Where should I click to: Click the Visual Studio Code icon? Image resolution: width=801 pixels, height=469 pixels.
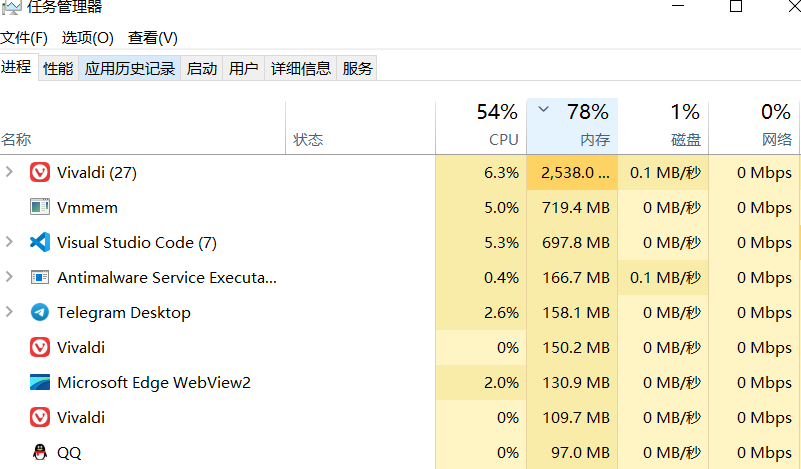40,242
